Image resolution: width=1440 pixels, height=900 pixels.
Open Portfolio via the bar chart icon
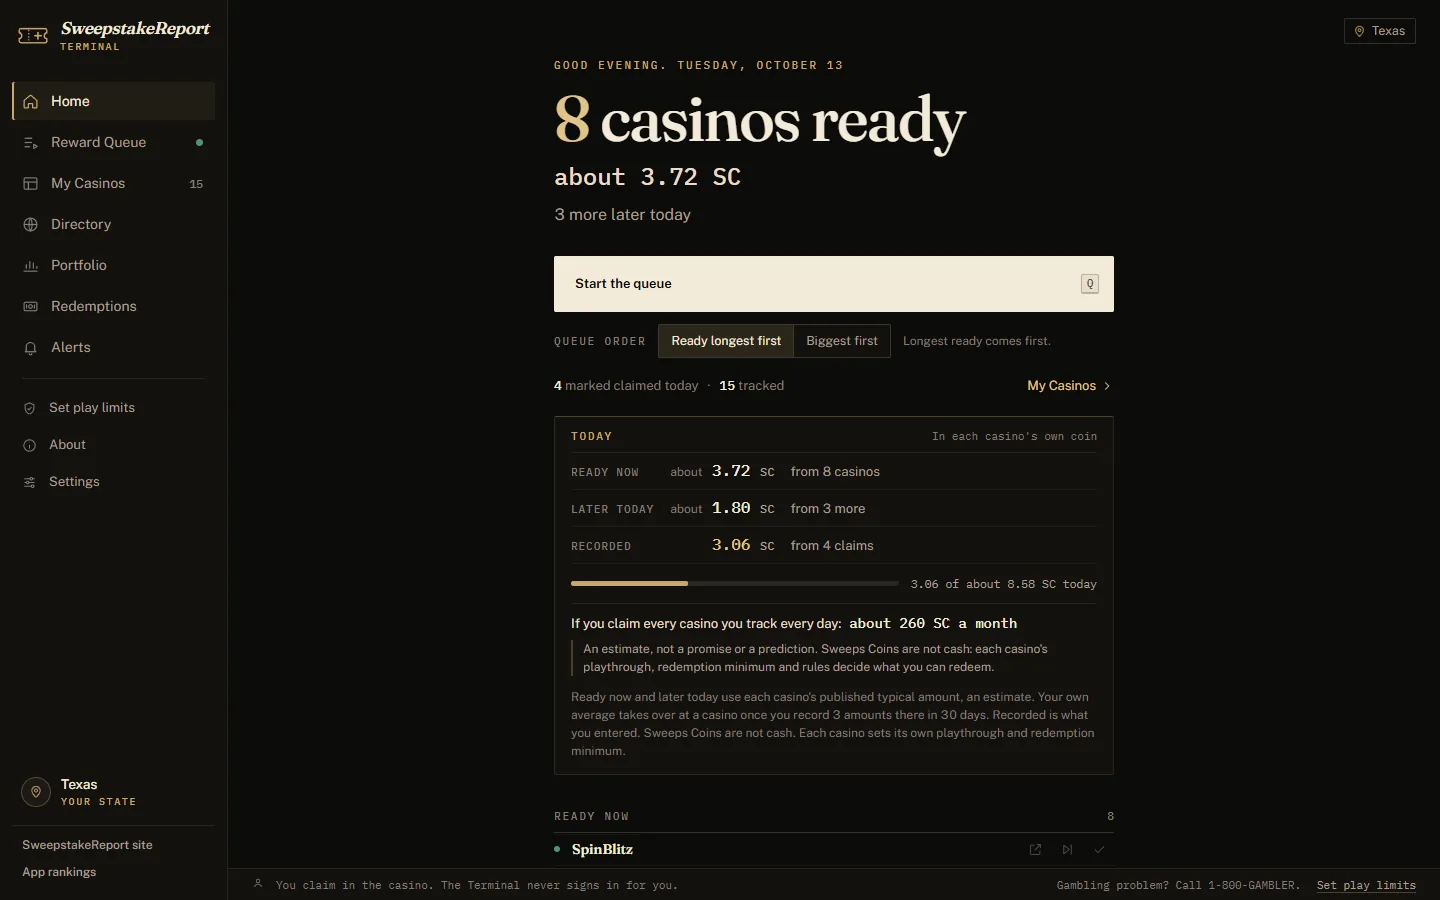(31, 266)
